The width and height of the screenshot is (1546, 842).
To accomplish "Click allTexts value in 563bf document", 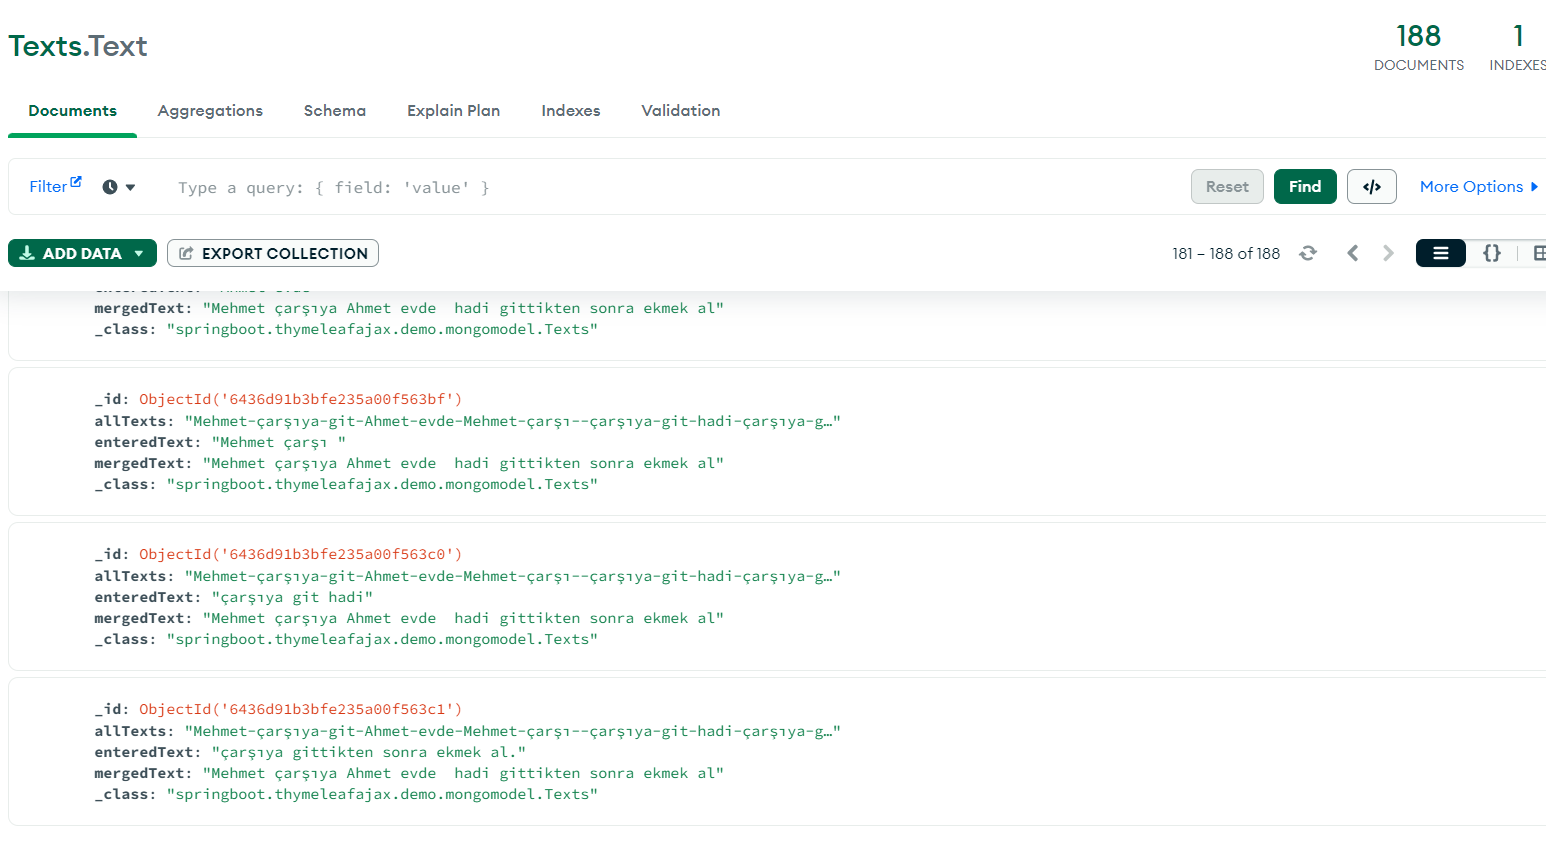I will (512, 421).
